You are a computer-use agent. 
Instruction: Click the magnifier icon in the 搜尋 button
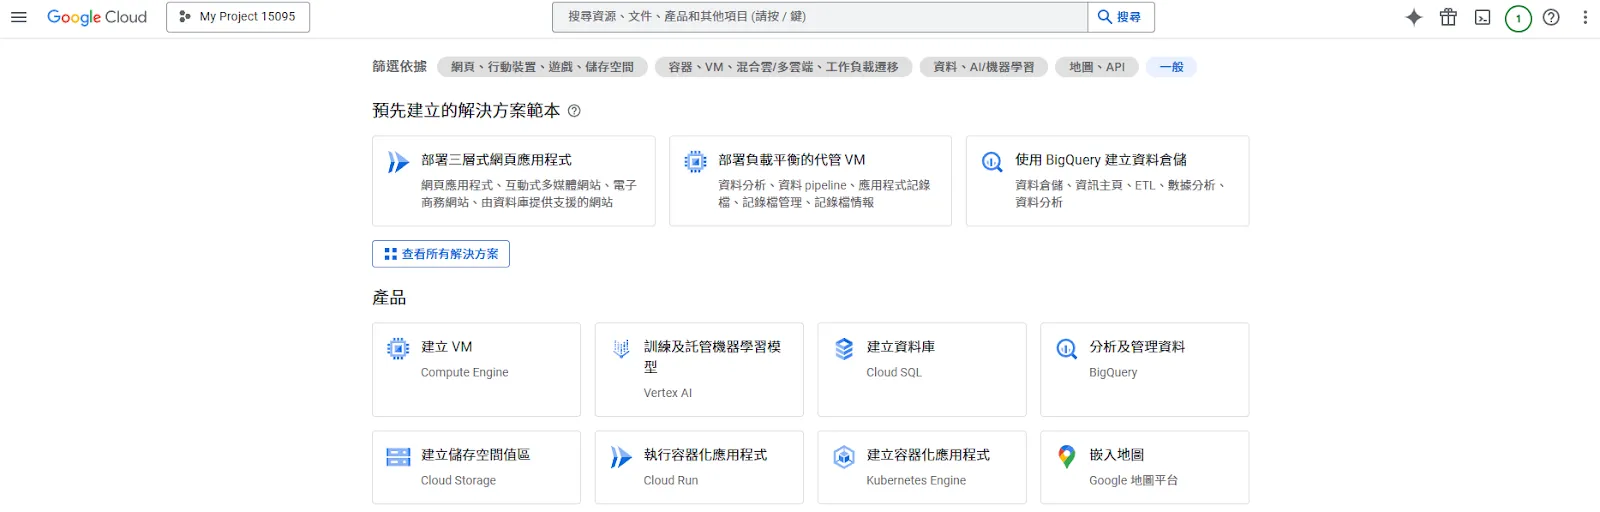point(1105,17)
